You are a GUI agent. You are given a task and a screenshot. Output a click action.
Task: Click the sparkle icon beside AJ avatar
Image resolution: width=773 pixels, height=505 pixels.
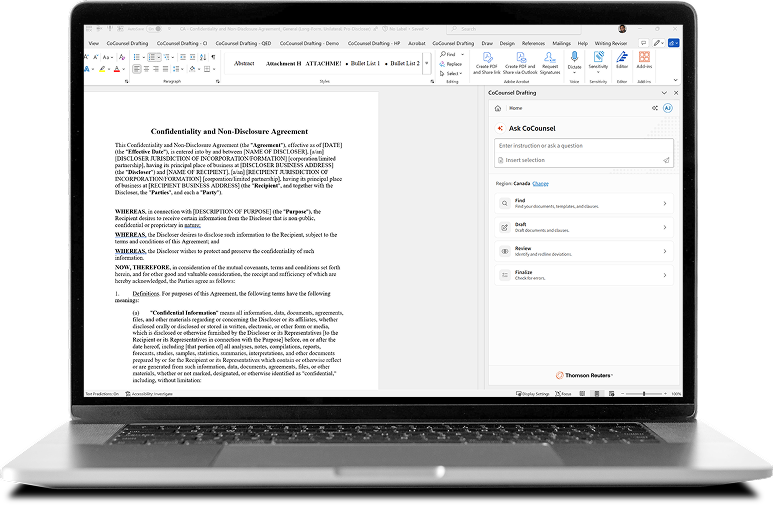pos(655,108)
